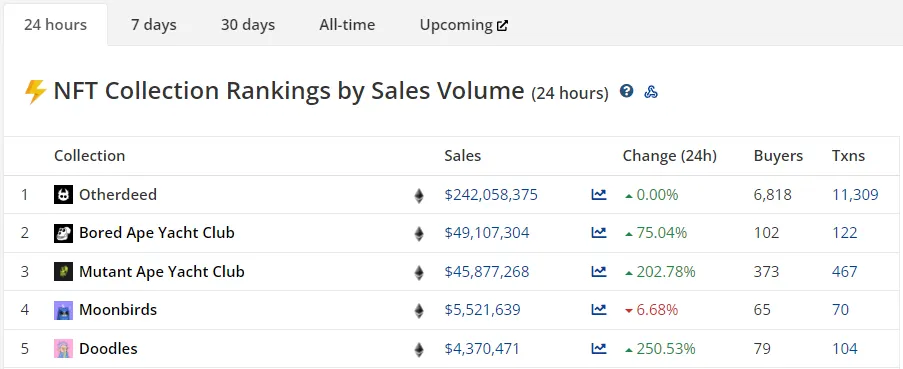This screenshot has height=369, width=903.
Task: Open the Mutant Ape Yacht Club link
Action: (162, 272)
